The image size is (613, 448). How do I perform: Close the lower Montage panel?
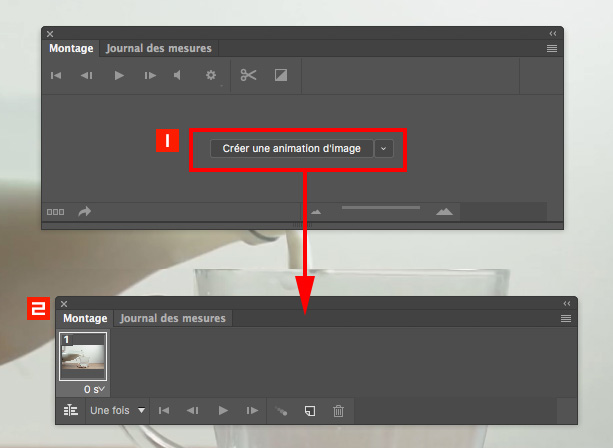pos(64,304)
